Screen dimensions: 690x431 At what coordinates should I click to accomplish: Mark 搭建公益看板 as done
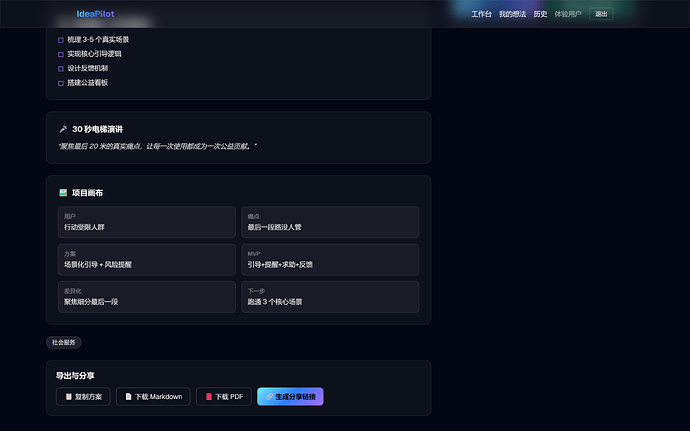coord(61,83)
